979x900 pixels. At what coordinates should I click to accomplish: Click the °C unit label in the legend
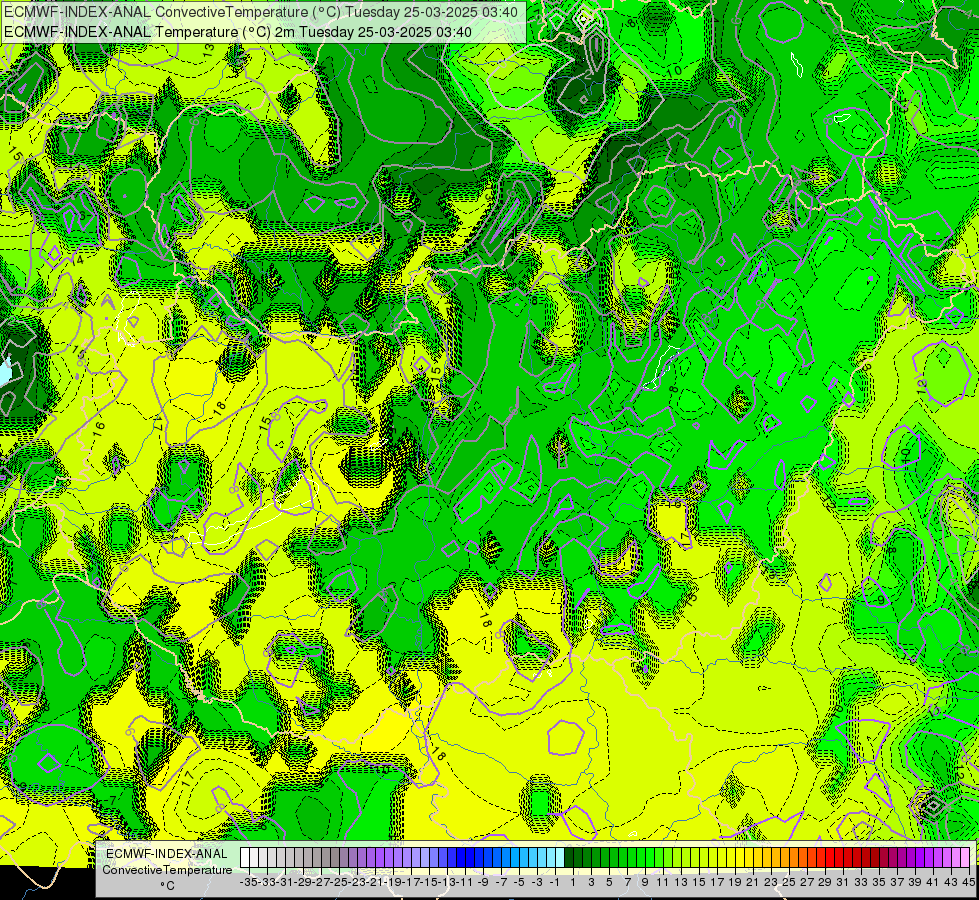[x=167, y=886]
